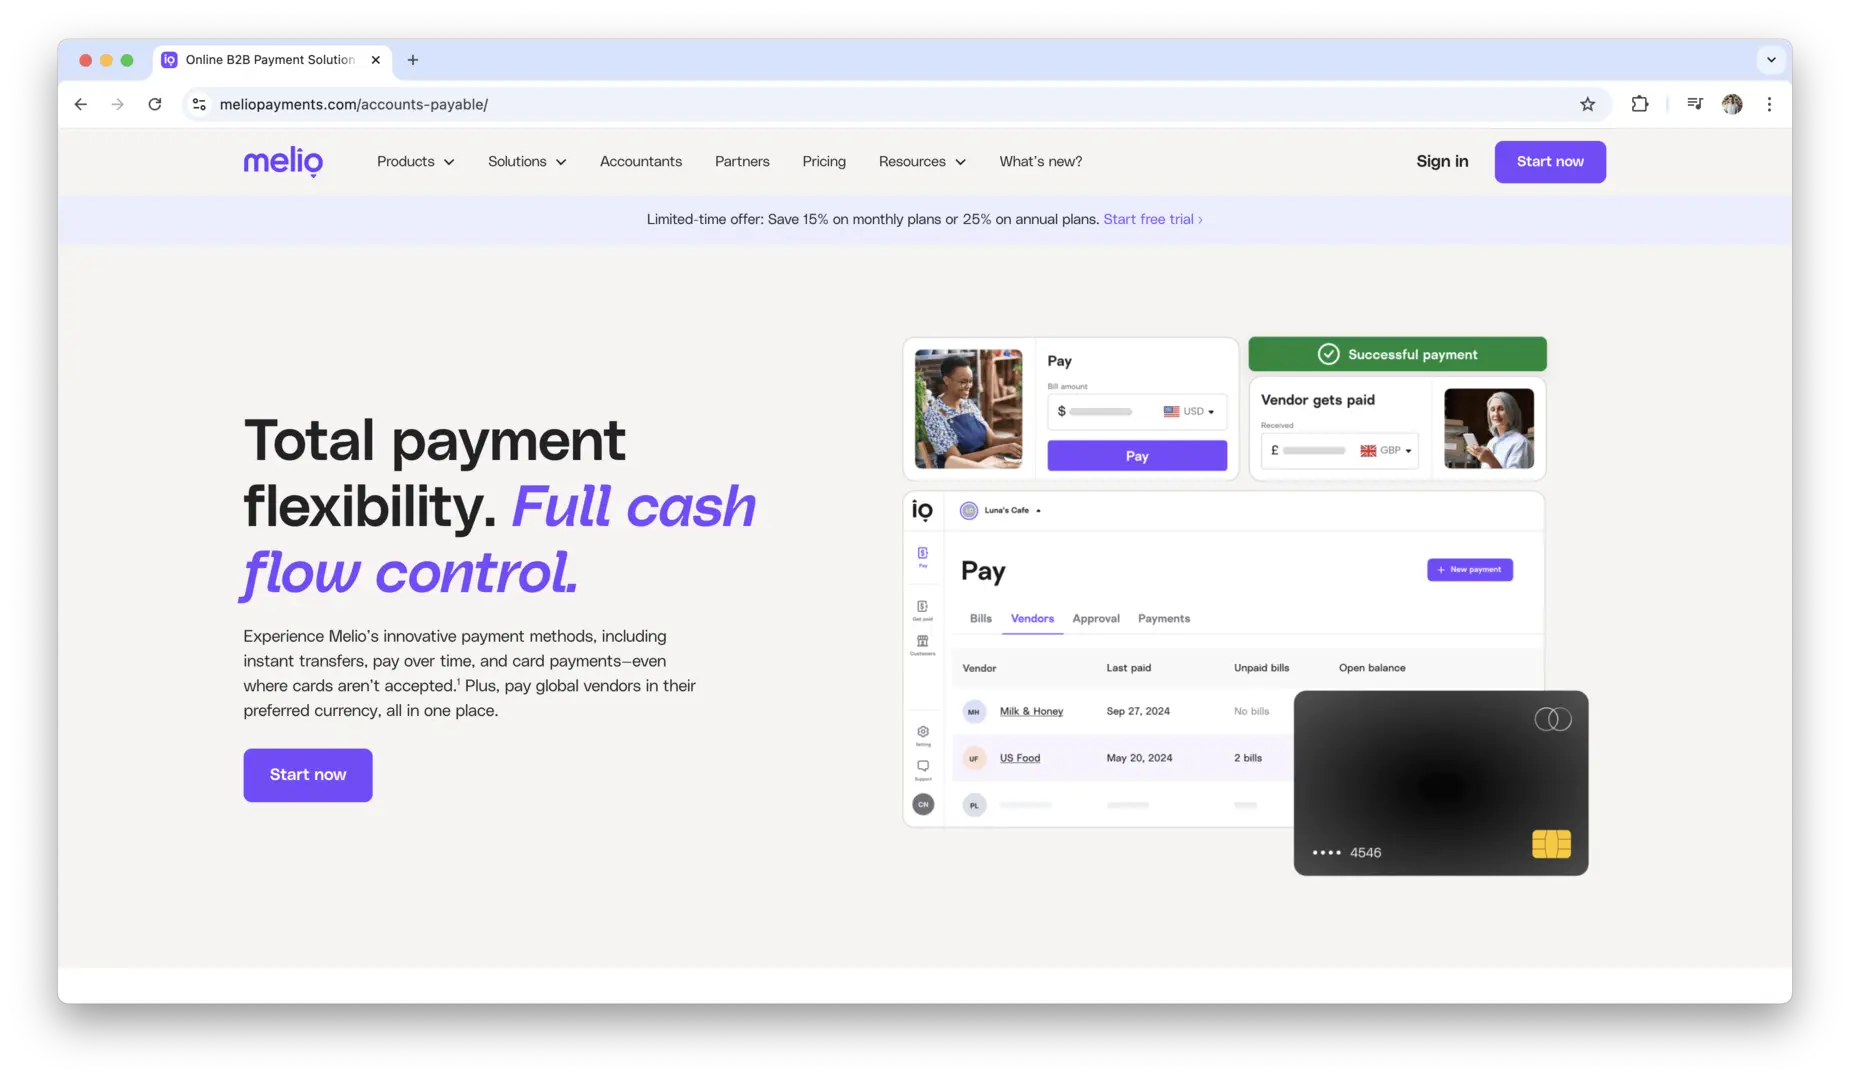Open the Accountants page
1850x1080 pixels.
point(641,161)
